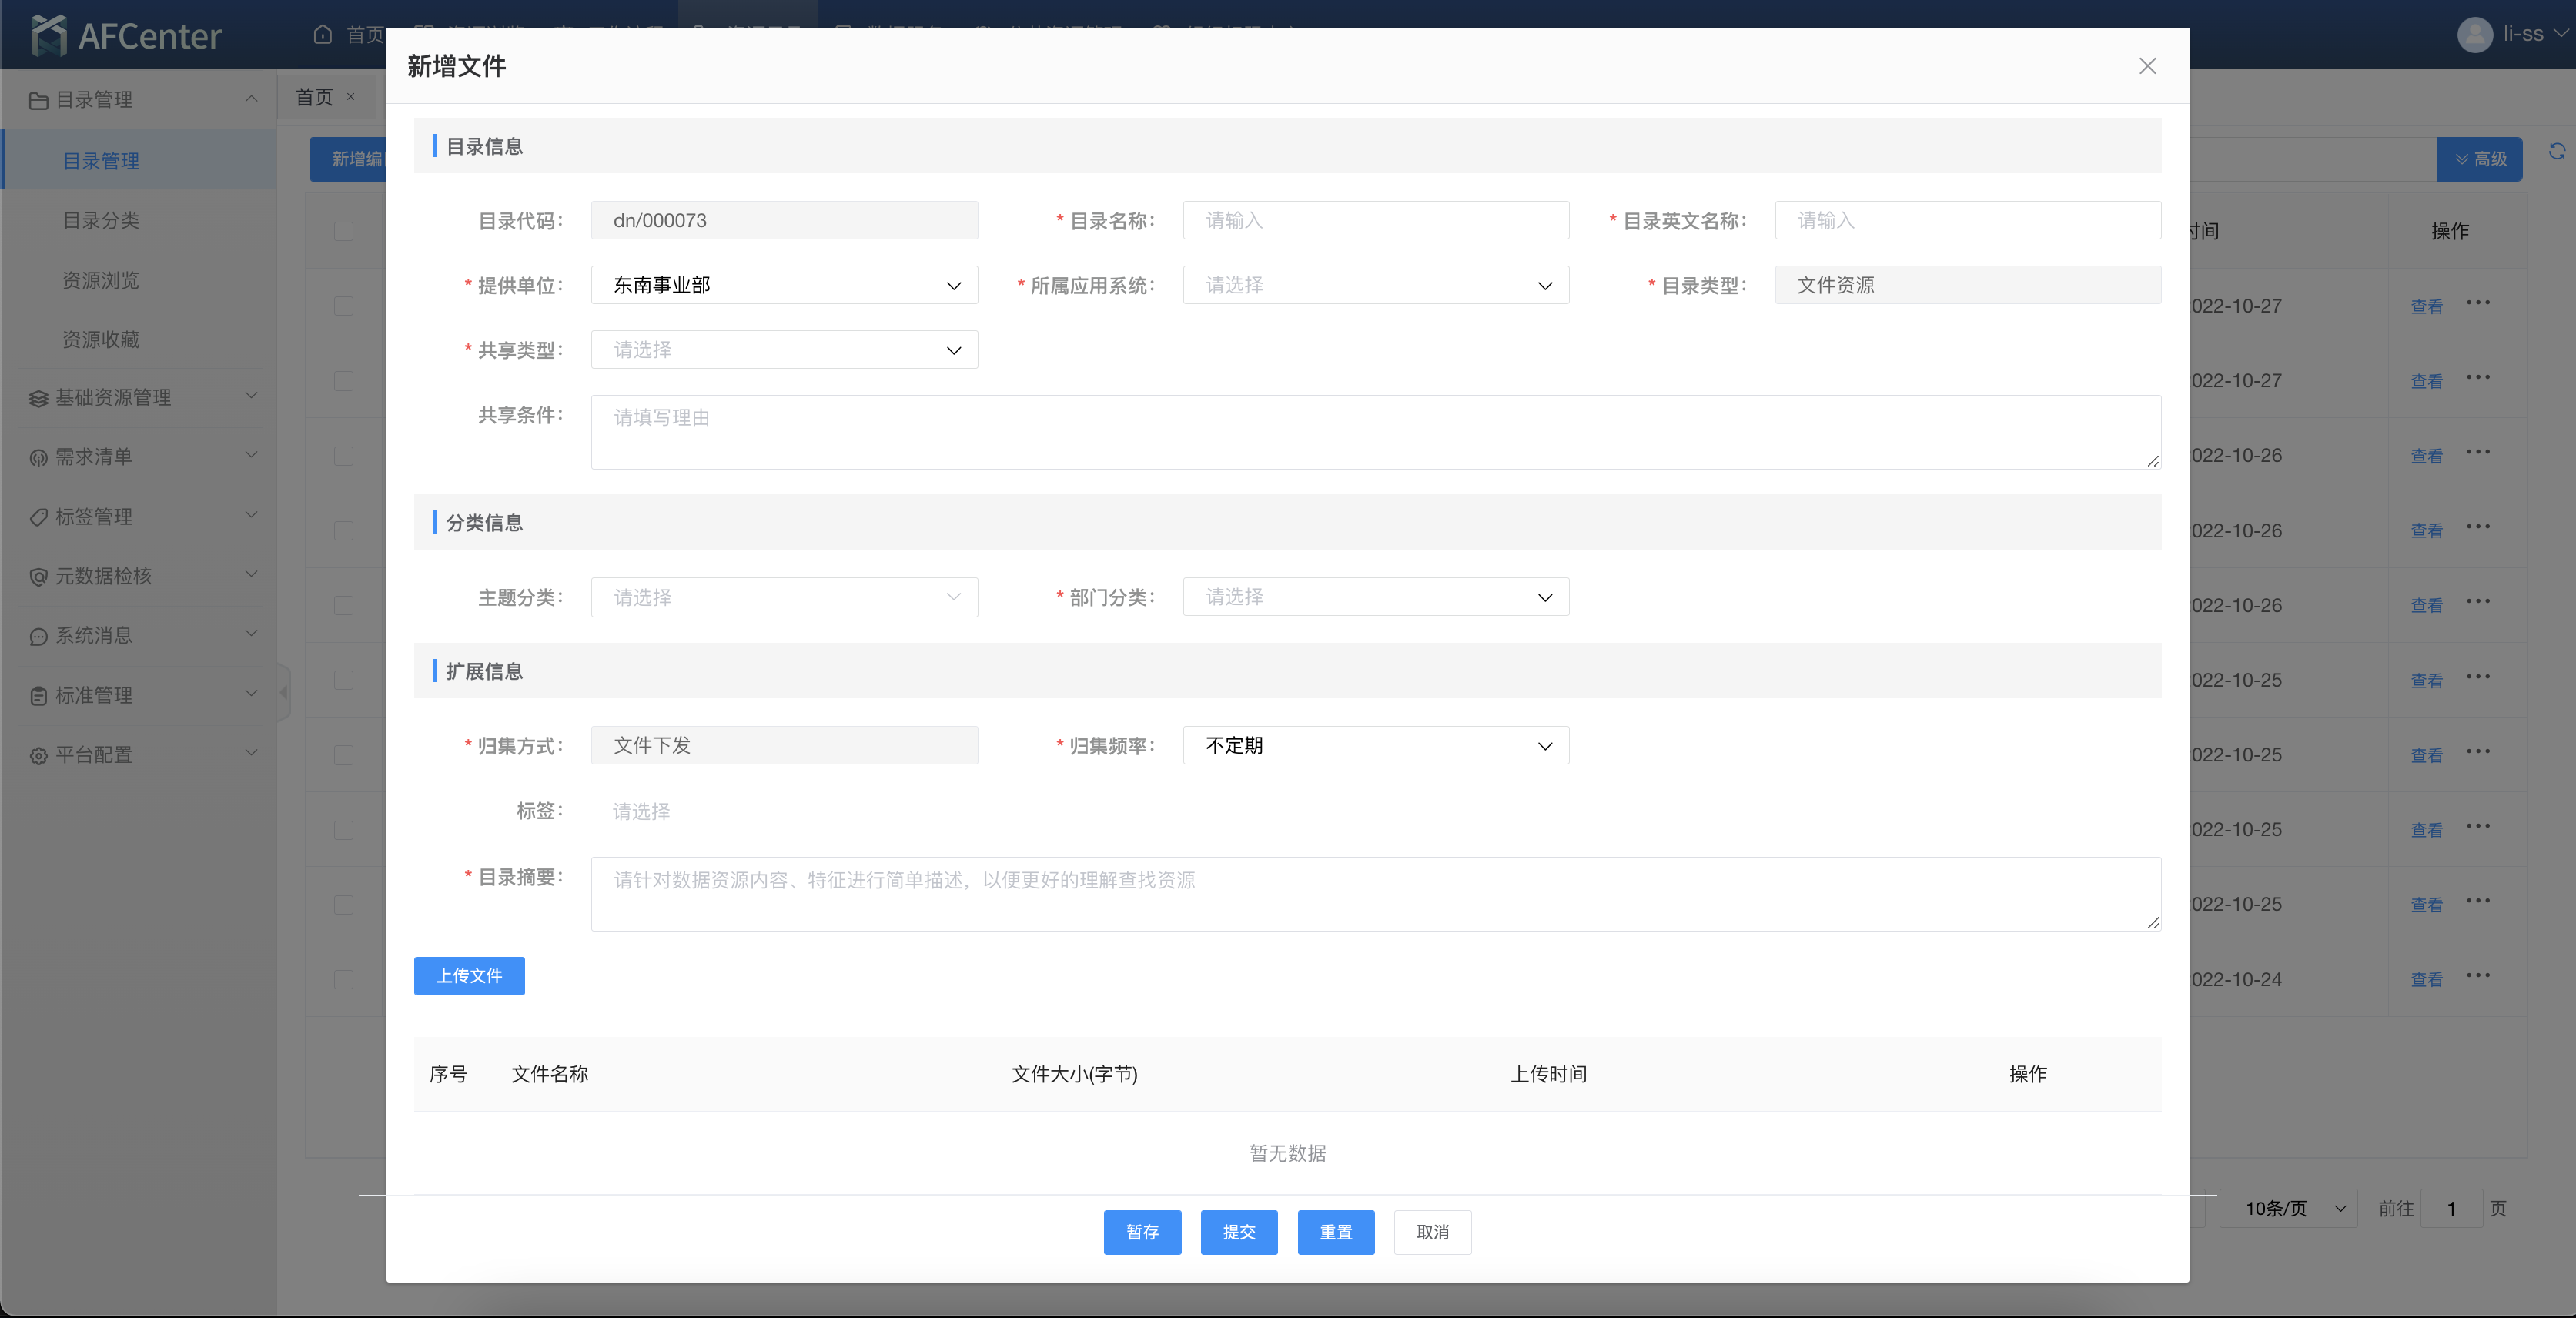
Task: Open the 归集频率 dropdown showing 不定期
Action: pyautogui.click(x=1375, y=745)
